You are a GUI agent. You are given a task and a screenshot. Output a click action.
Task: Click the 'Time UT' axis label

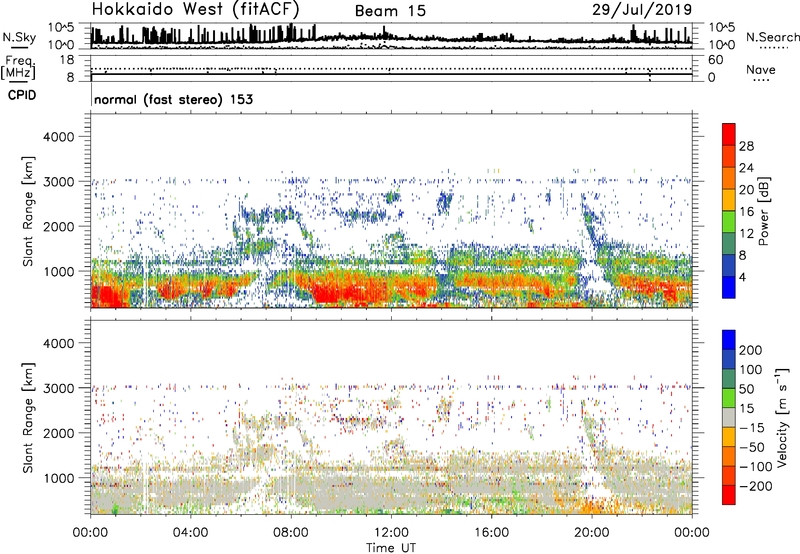391,547
